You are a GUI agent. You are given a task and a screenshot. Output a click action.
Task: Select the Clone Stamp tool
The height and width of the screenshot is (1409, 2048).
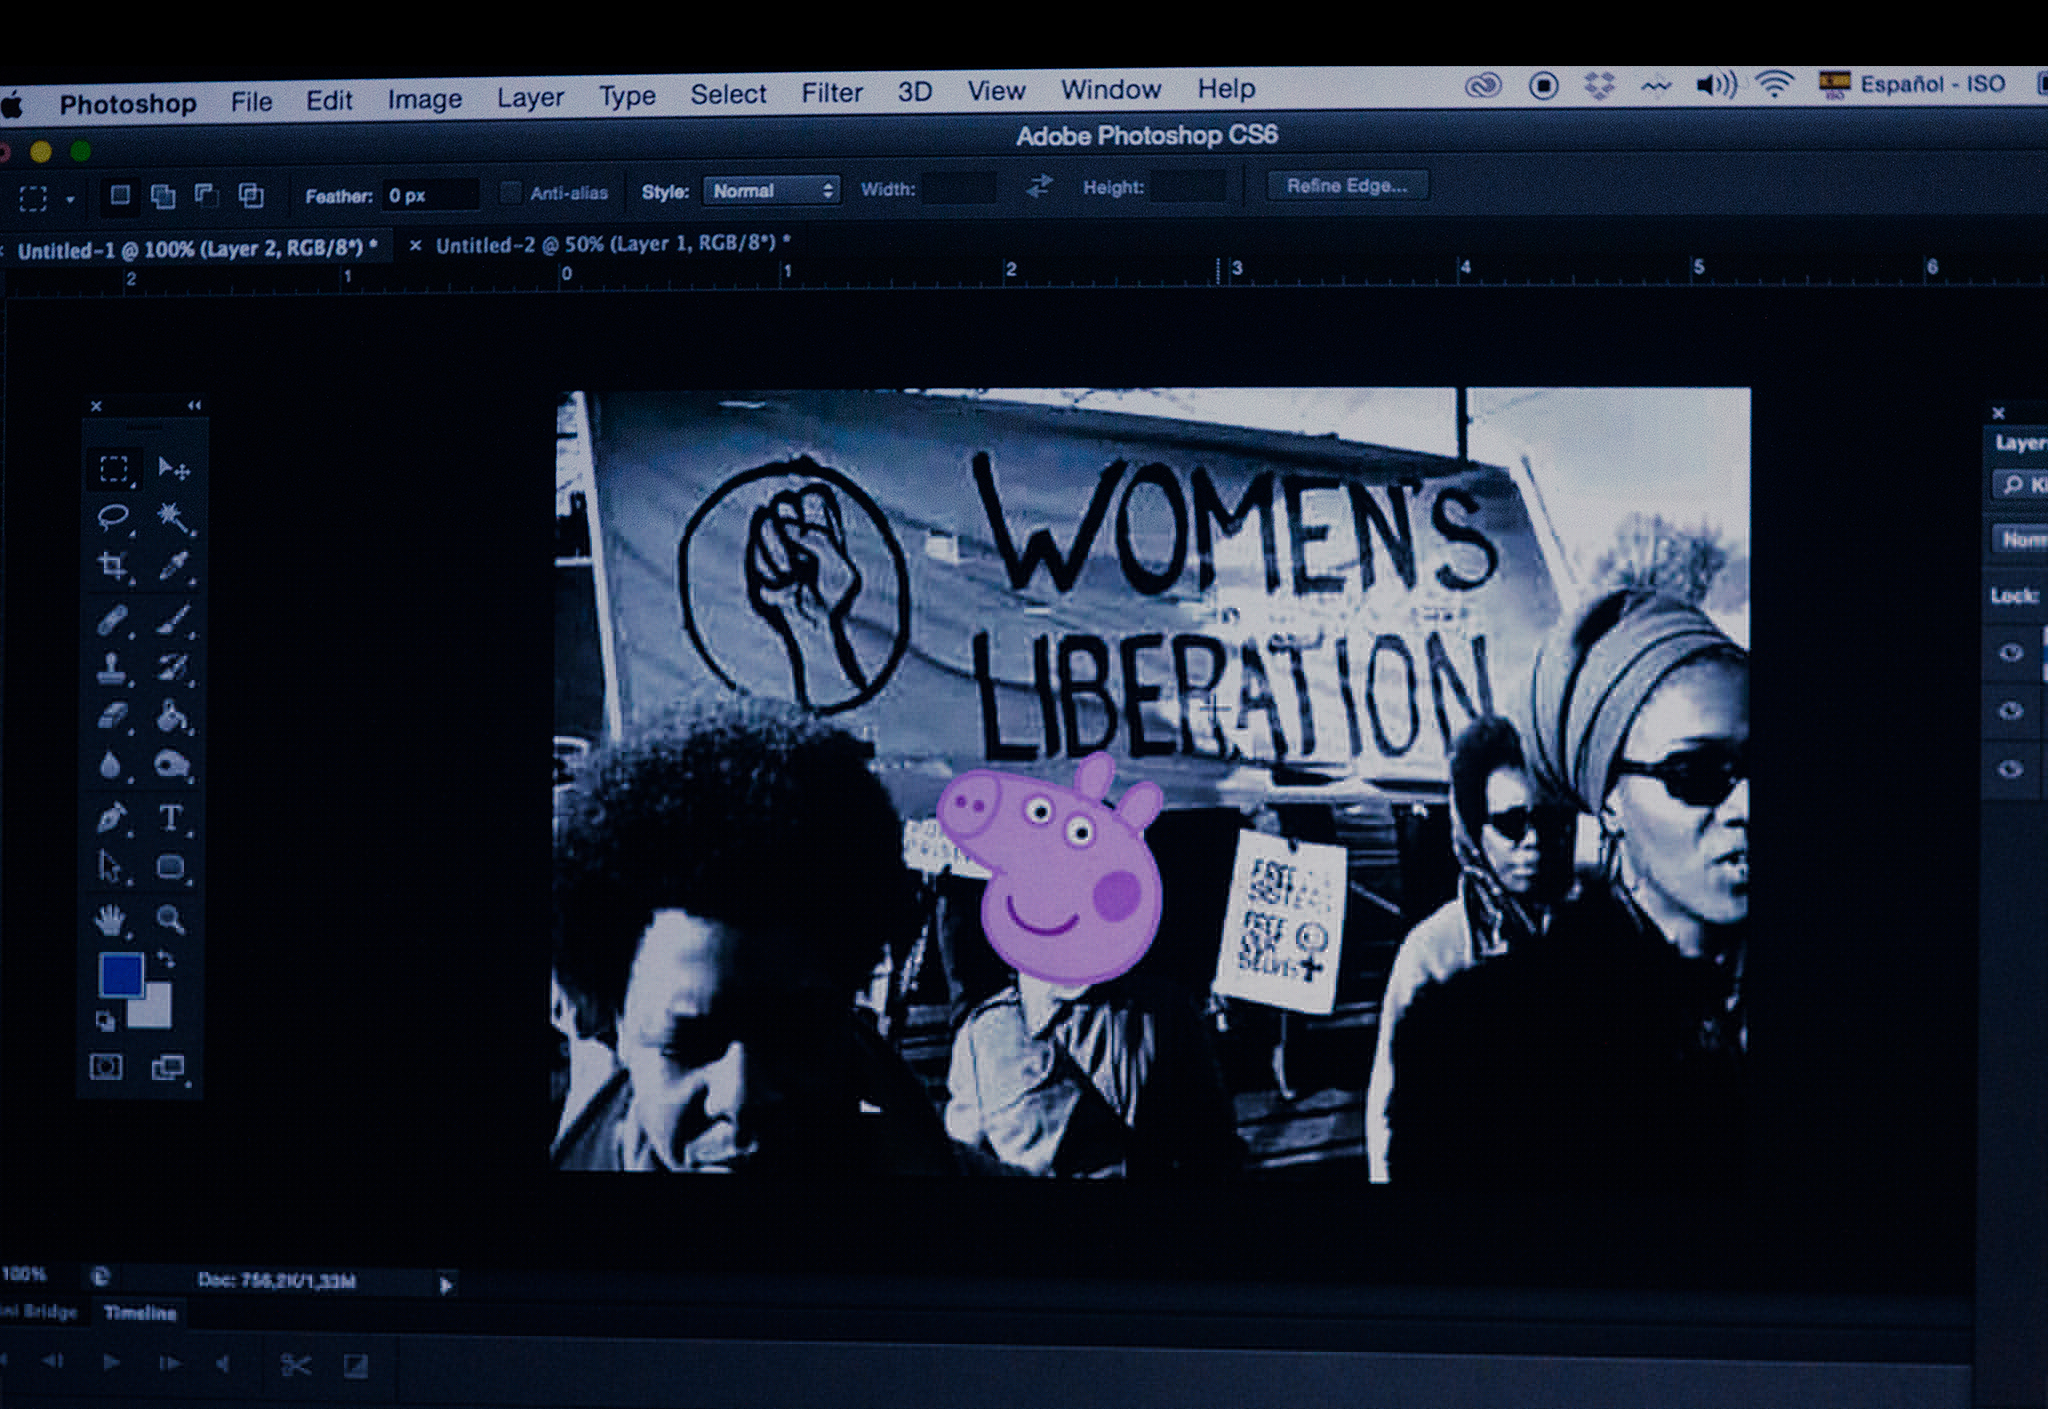coord(113,668)
